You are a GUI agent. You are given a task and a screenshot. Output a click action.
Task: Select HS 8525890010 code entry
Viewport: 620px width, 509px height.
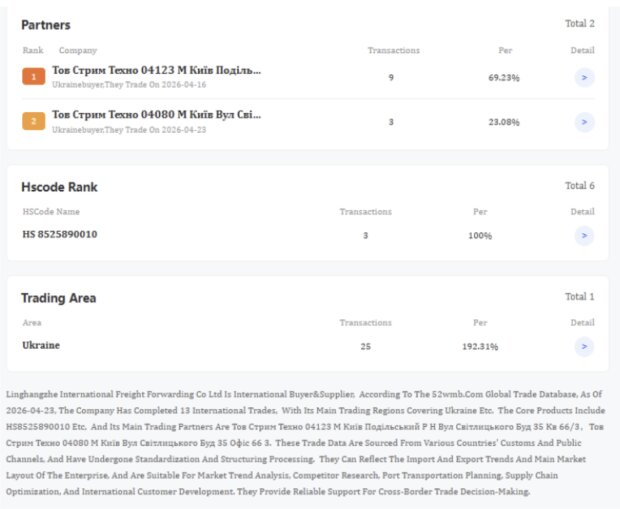pyautogui.click(x=60, y=235)
